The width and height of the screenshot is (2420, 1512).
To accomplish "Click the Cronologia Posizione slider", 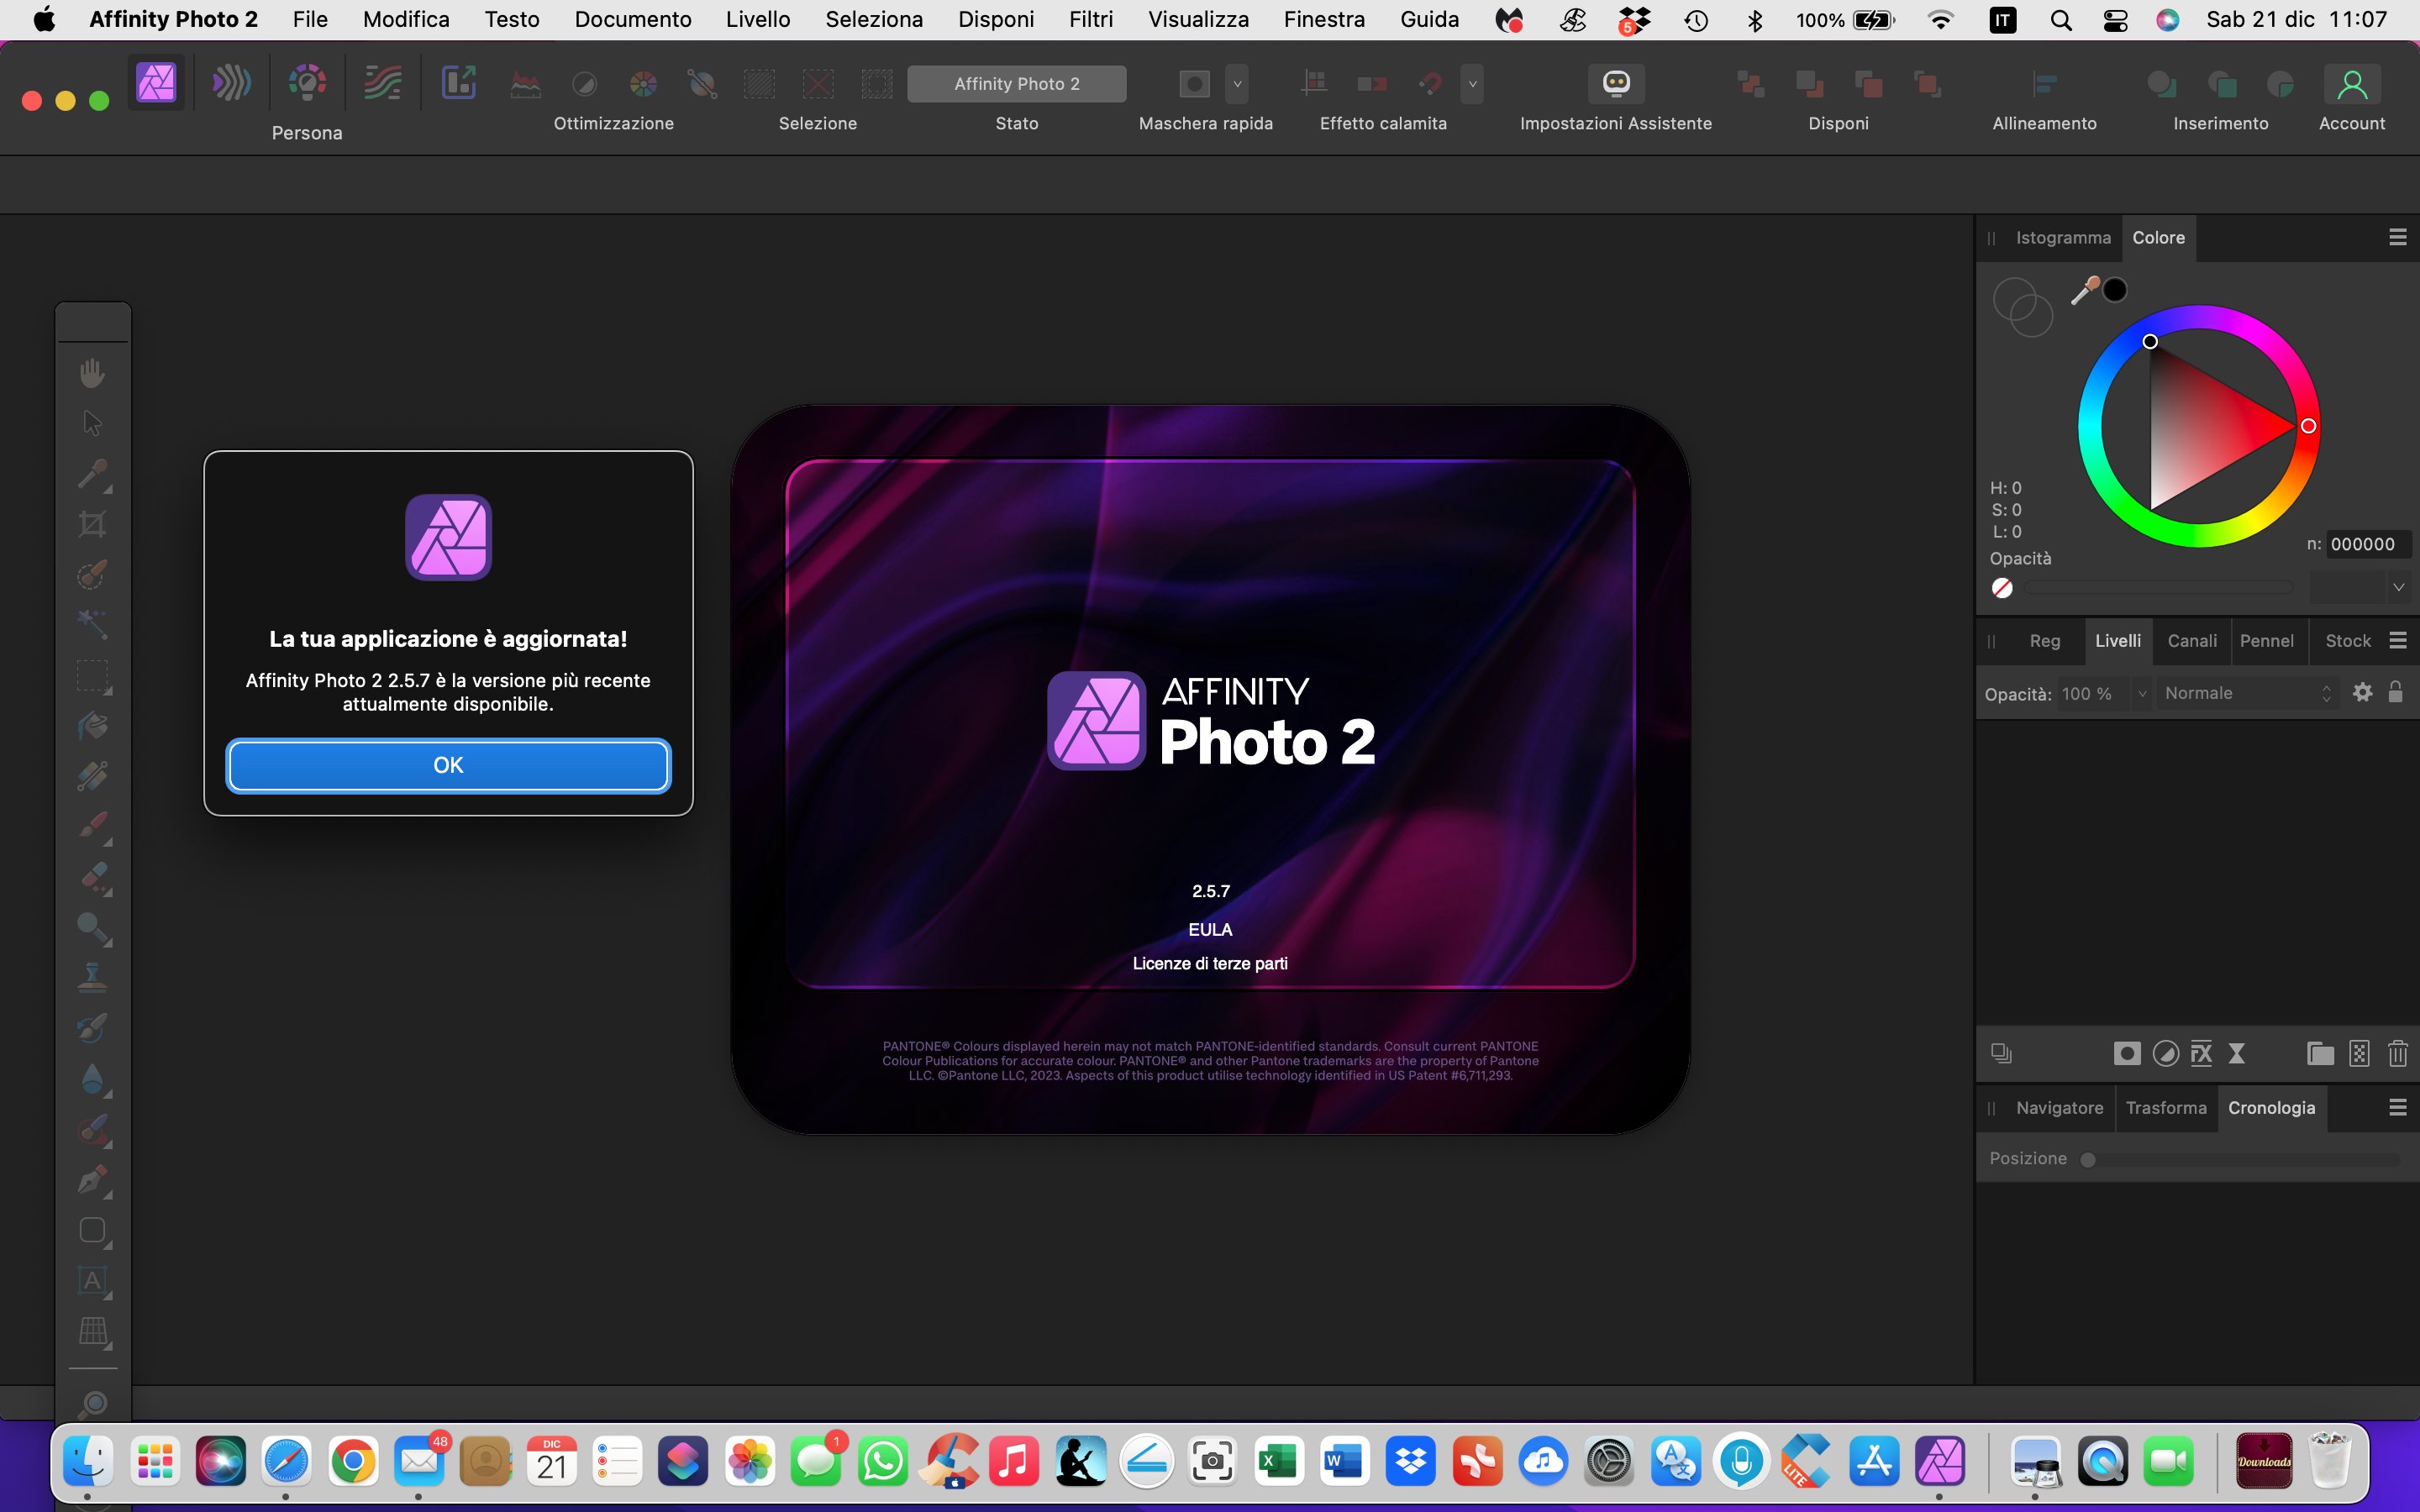I will click(2240, 1159).
